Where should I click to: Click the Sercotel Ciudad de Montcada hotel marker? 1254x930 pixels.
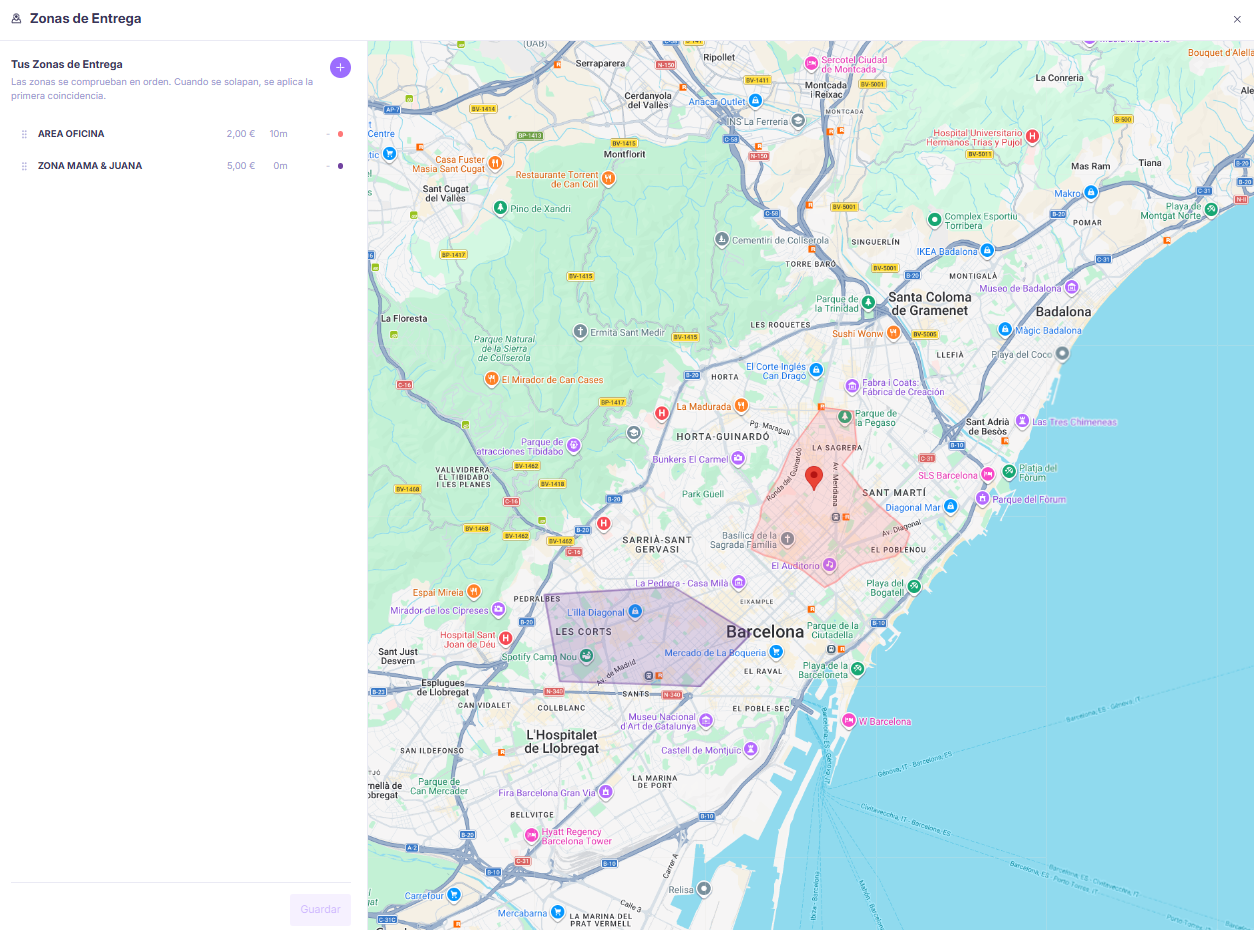point(812,64)
